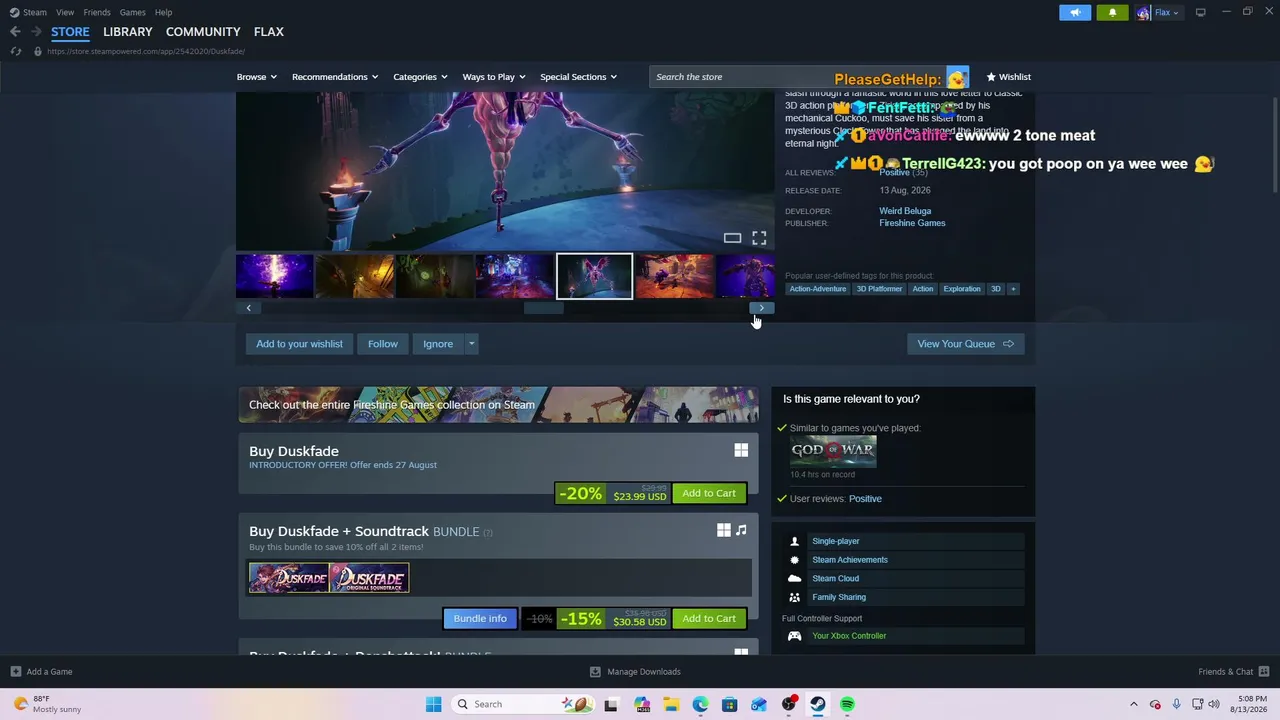Click the Steam icon on the taskbar
This screenshot has height=720, width=1280.
point(818,704)
